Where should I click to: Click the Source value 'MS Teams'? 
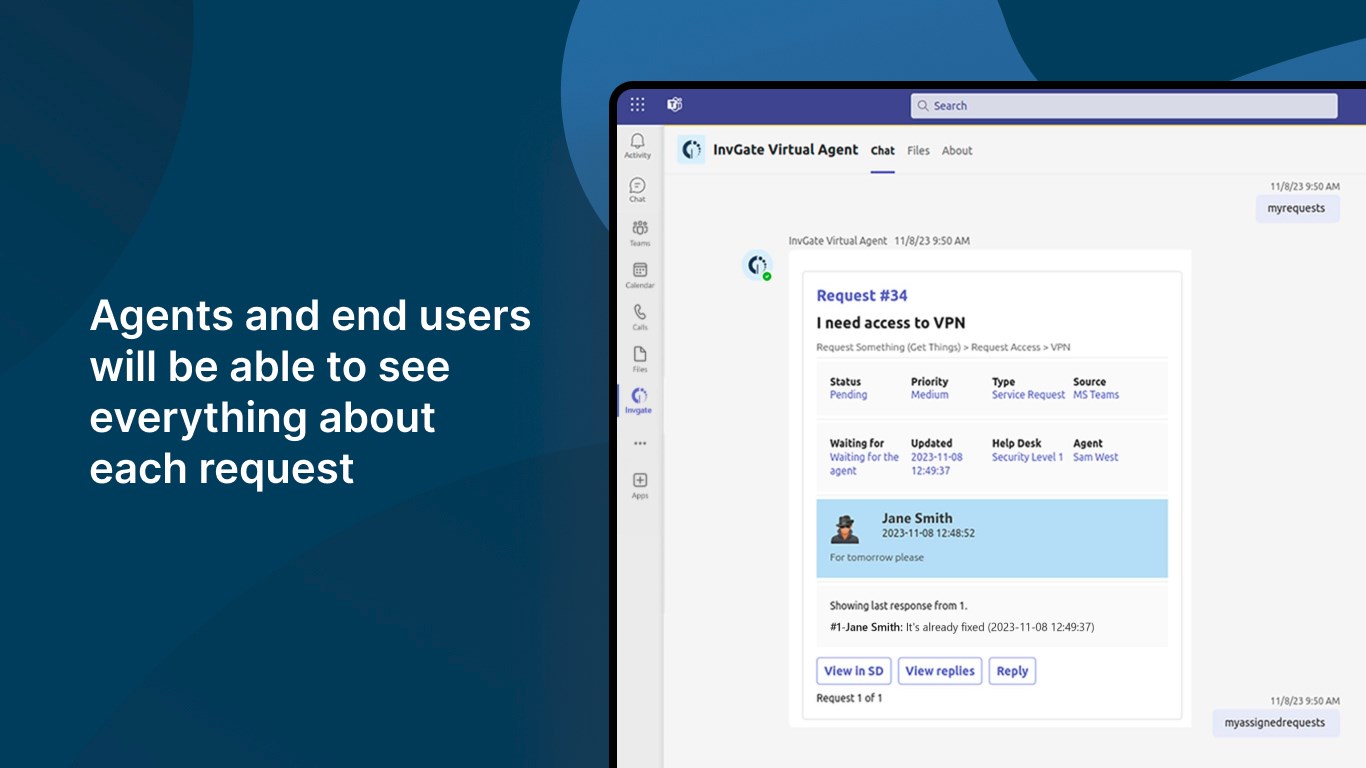[x=1096, y=395]
